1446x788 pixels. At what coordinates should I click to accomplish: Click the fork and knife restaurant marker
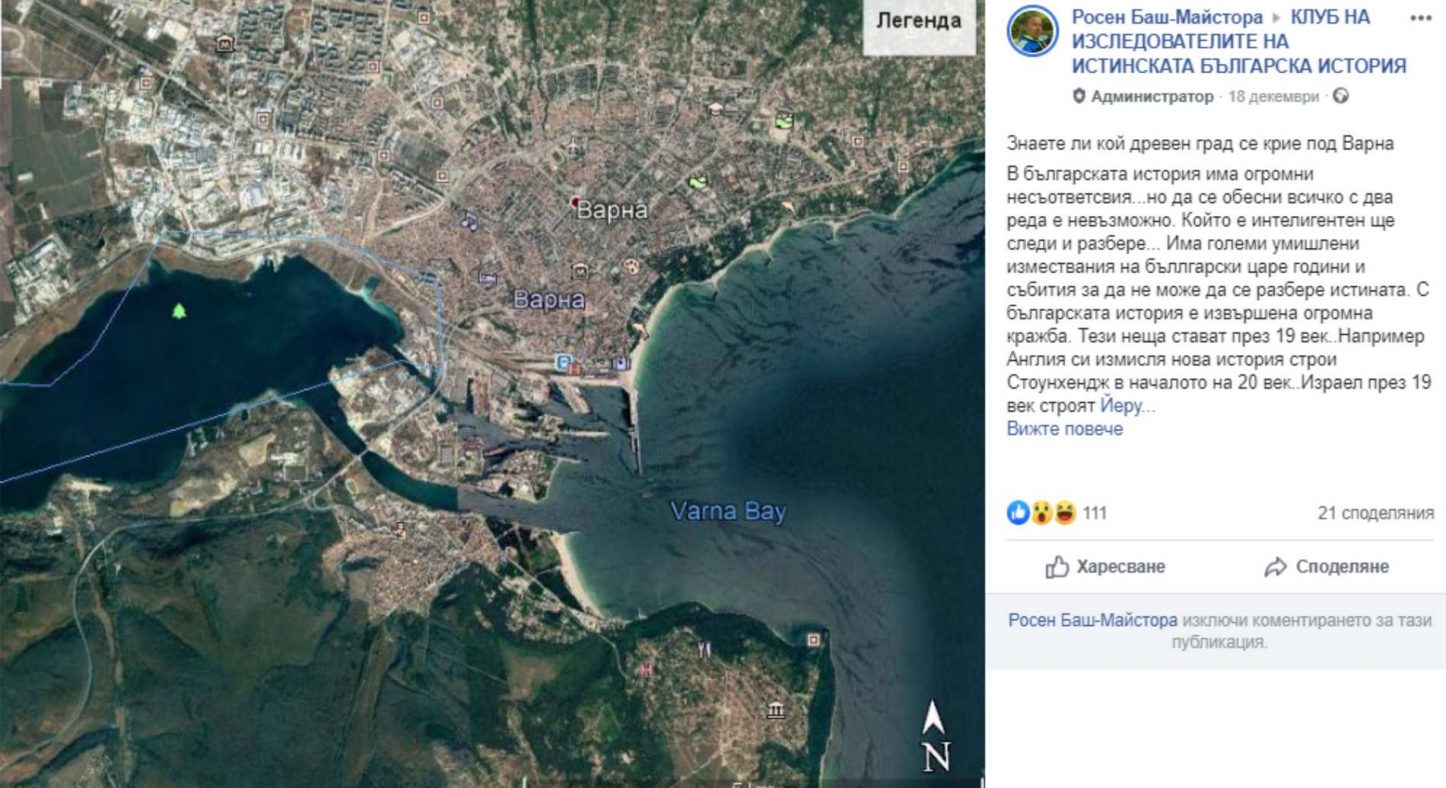pyautogui.click(x=704, y=649)
